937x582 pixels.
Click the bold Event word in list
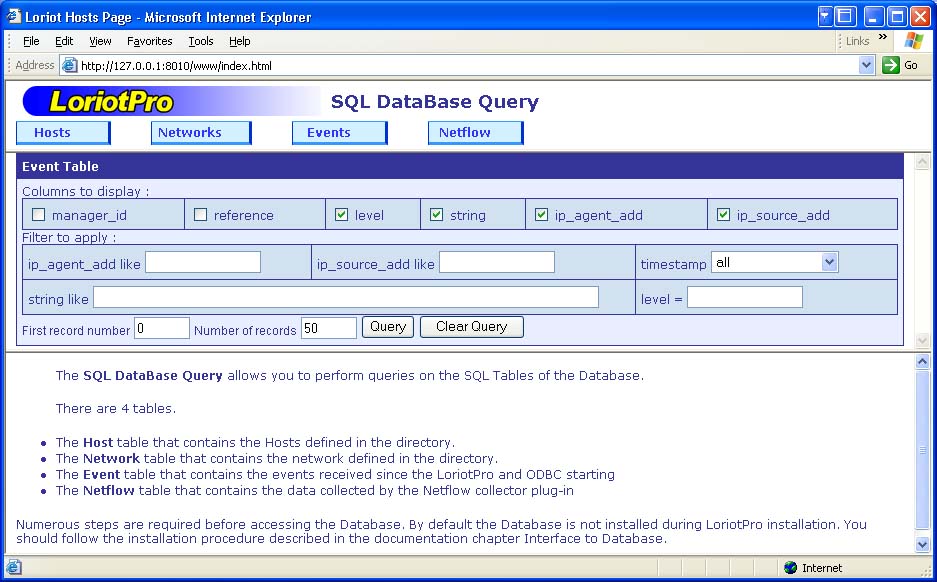click(x=102, y=474)
